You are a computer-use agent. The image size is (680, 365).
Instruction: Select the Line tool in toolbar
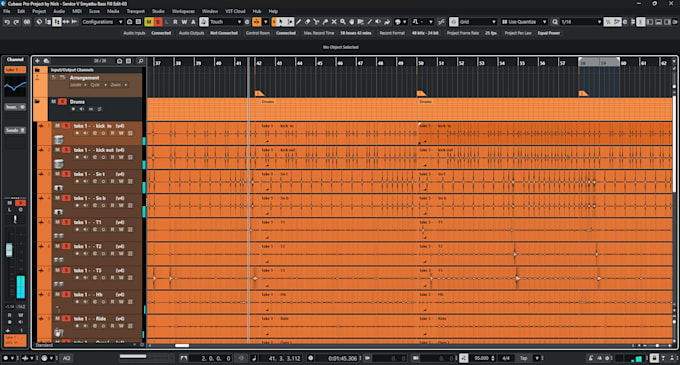click(x=369, y=22)
